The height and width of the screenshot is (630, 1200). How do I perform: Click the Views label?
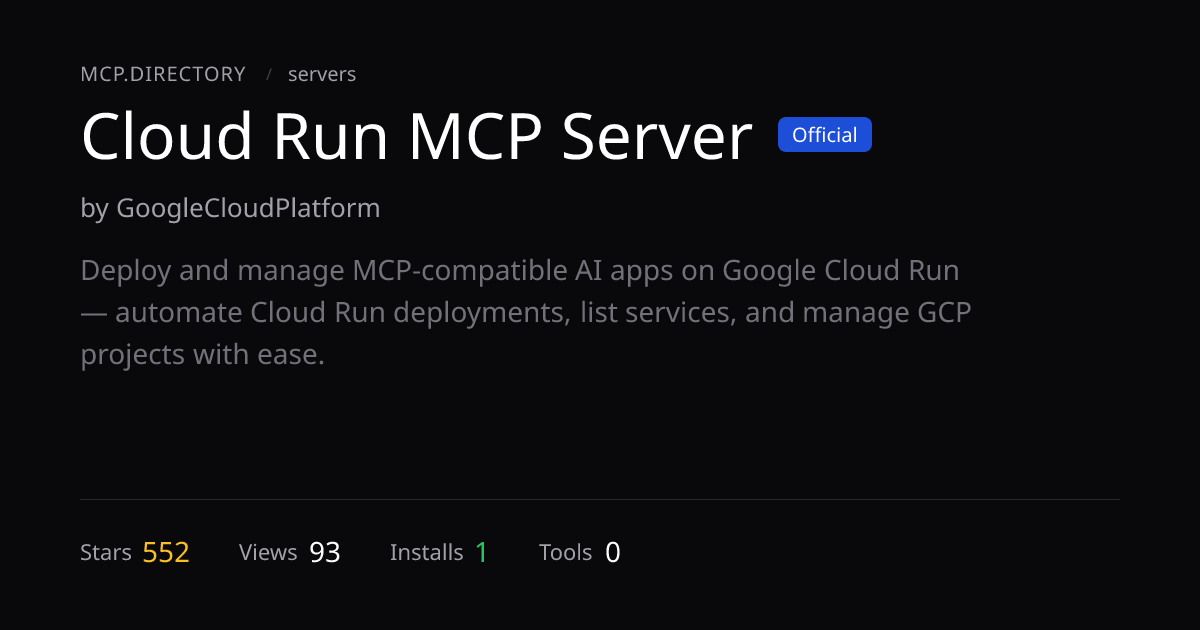[x=268, y=552]
